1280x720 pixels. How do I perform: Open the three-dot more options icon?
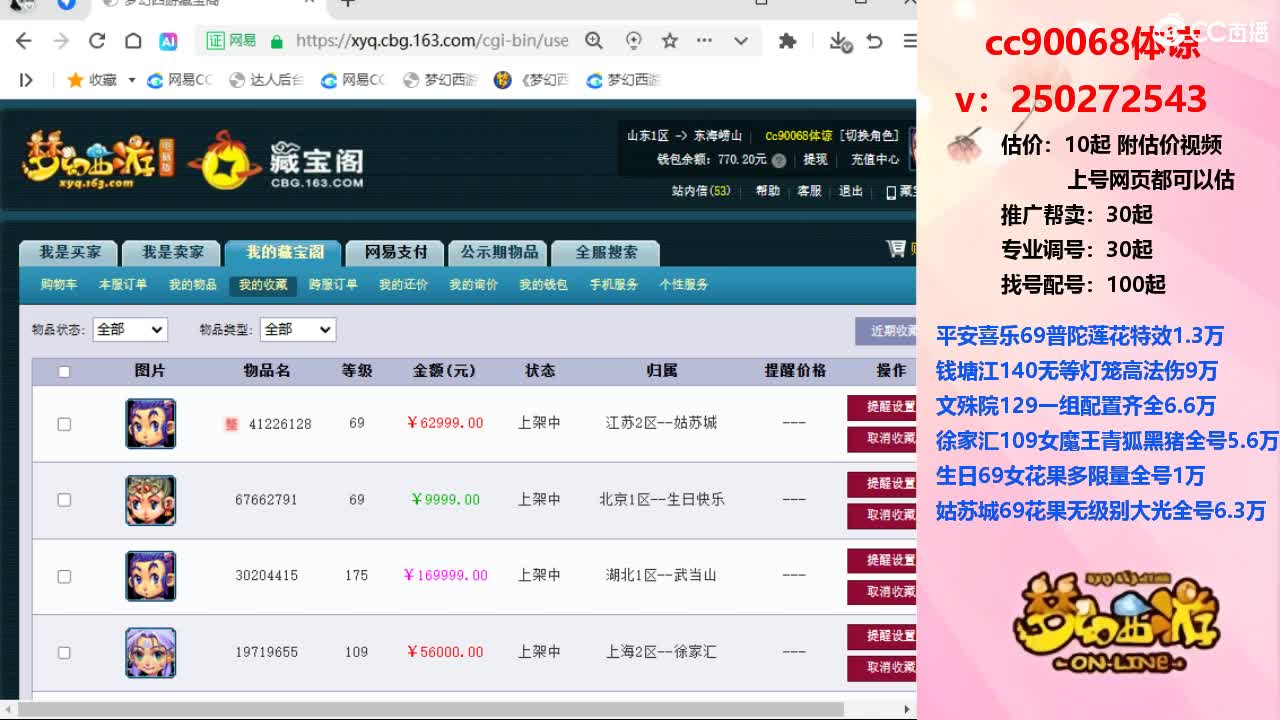(x=705, y=41)
